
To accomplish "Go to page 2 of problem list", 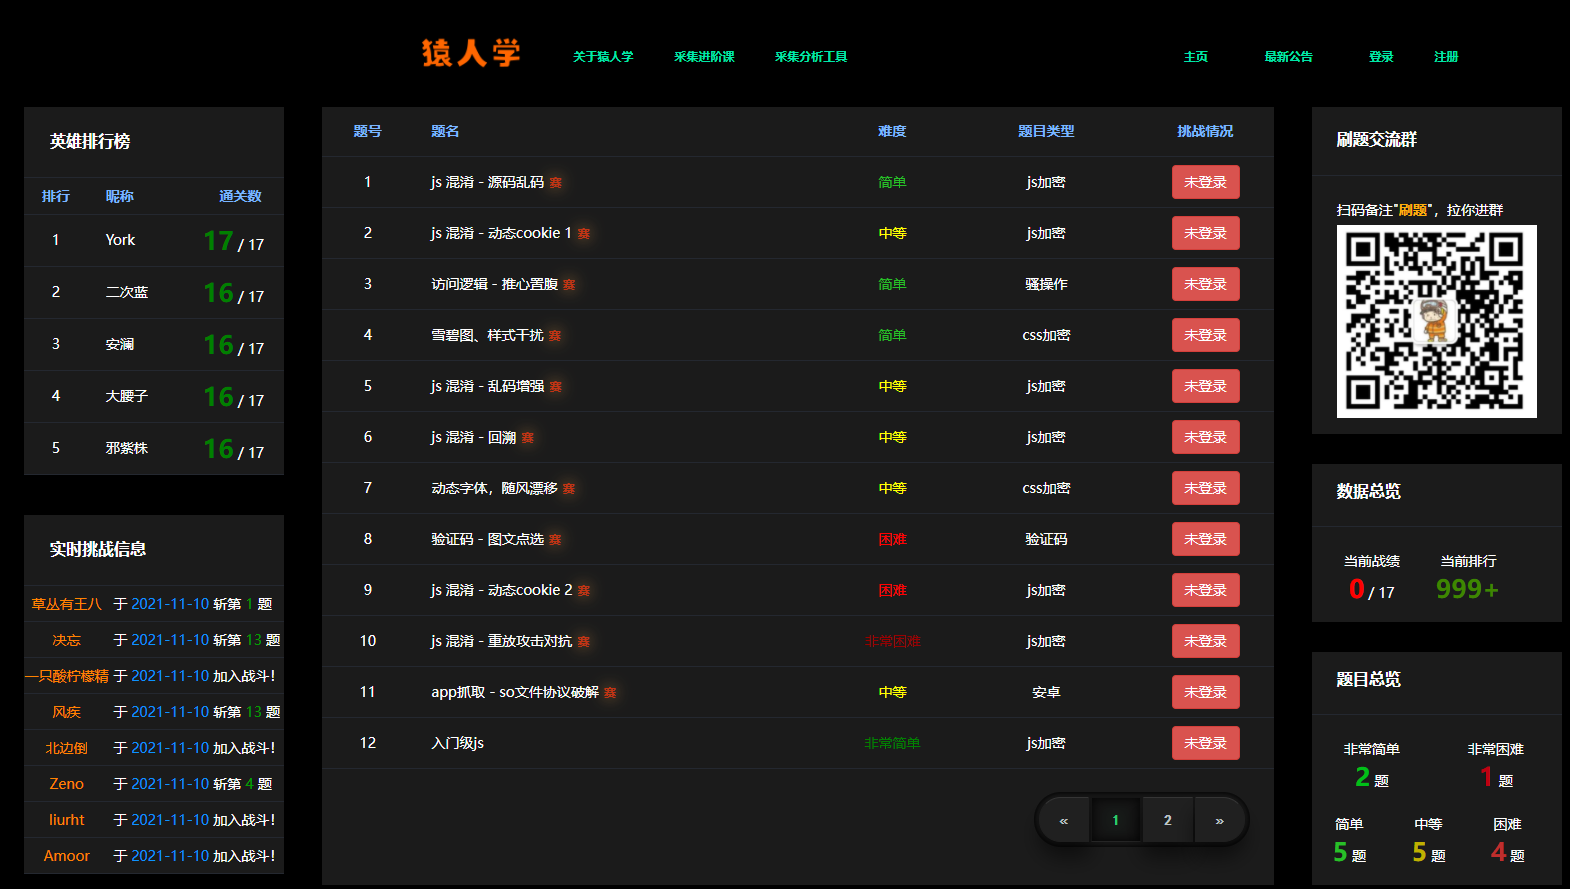I will pyautogui.click(x=1167, y=821).
